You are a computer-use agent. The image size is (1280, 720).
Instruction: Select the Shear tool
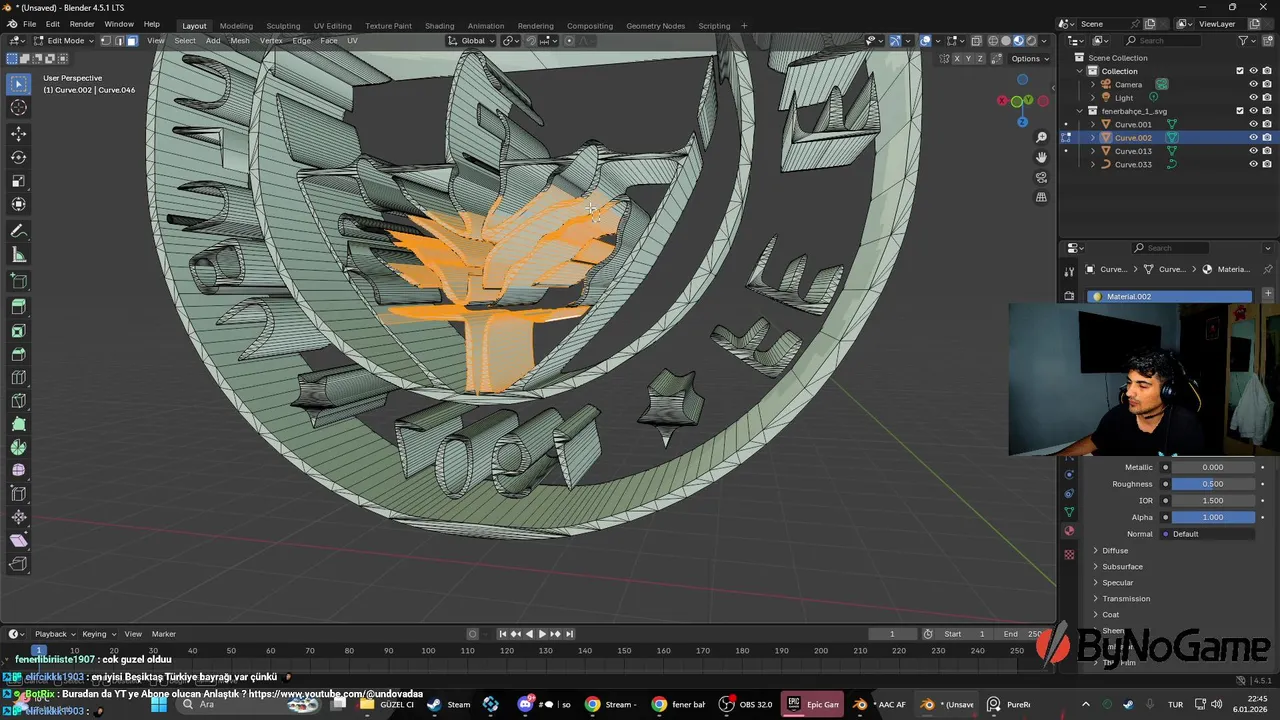(18, 540)
